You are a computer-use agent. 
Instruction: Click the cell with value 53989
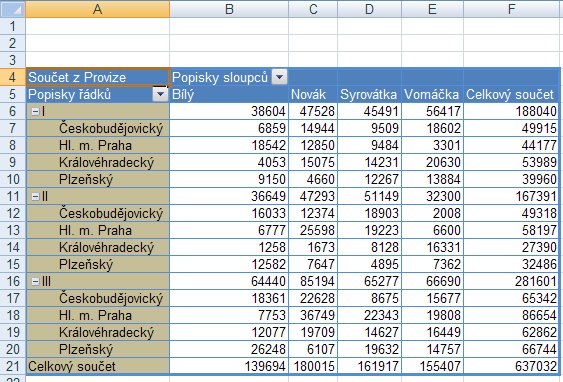(512, 162)
